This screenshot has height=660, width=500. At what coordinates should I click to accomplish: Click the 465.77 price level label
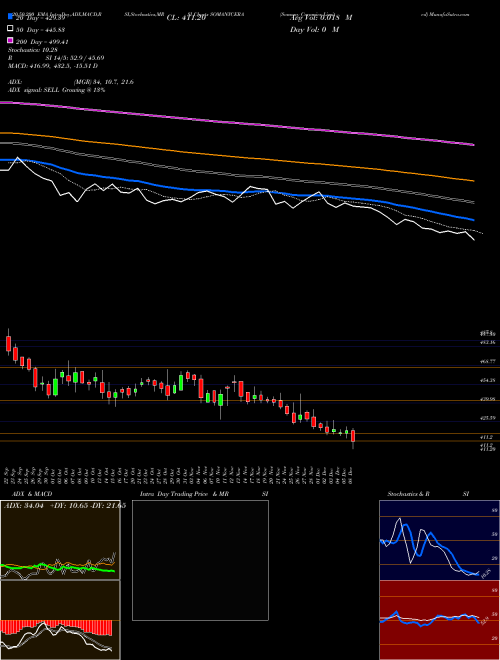[x=489, y=361]
